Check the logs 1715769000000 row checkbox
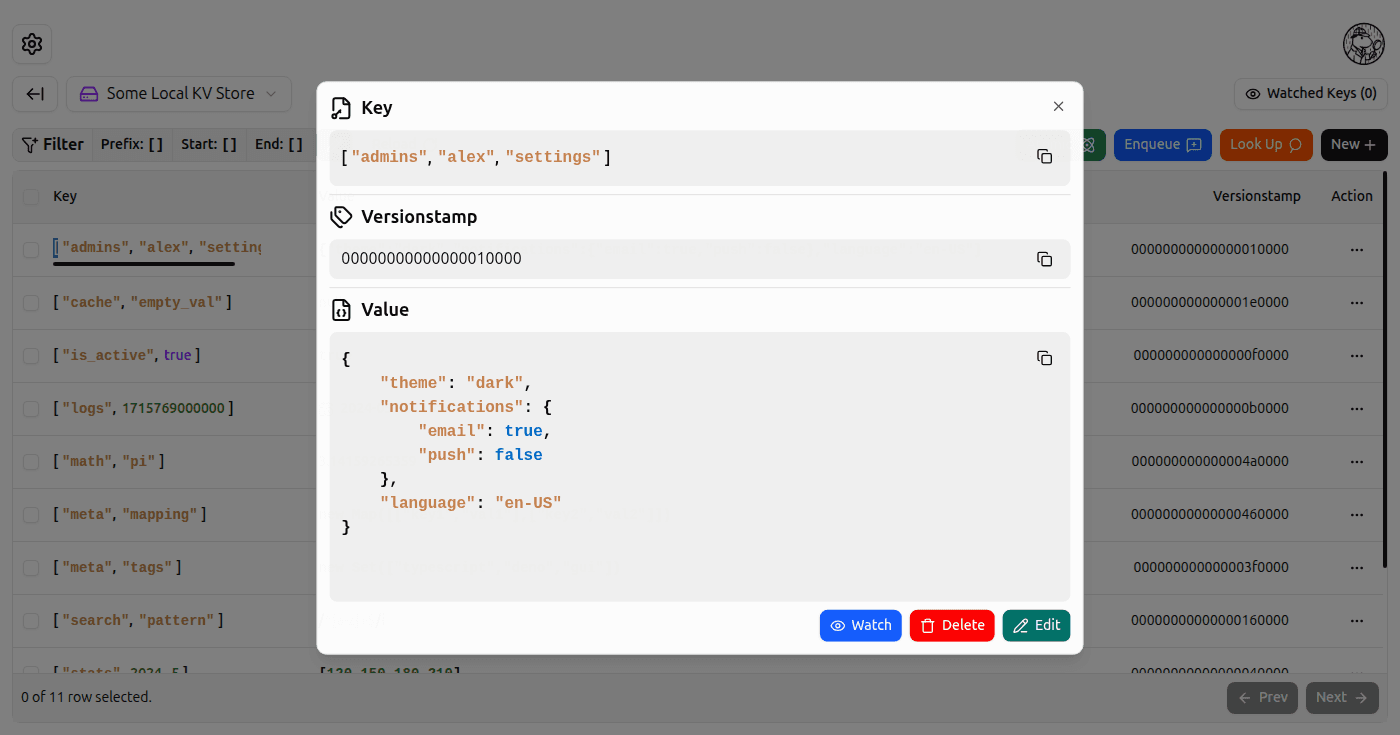This screenshot has width=1400, height=735. [x=31, y=409]
